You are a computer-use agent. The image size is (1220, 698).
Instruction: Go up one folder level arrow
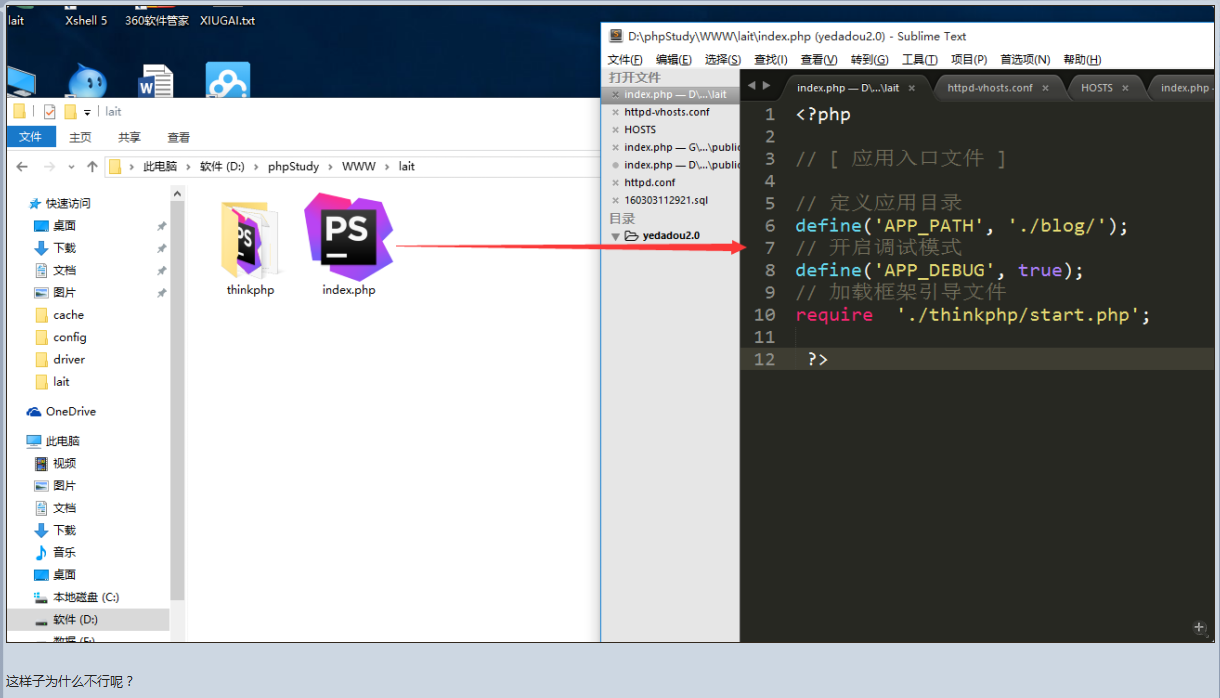pyautogui.click(x=92, y=167)
